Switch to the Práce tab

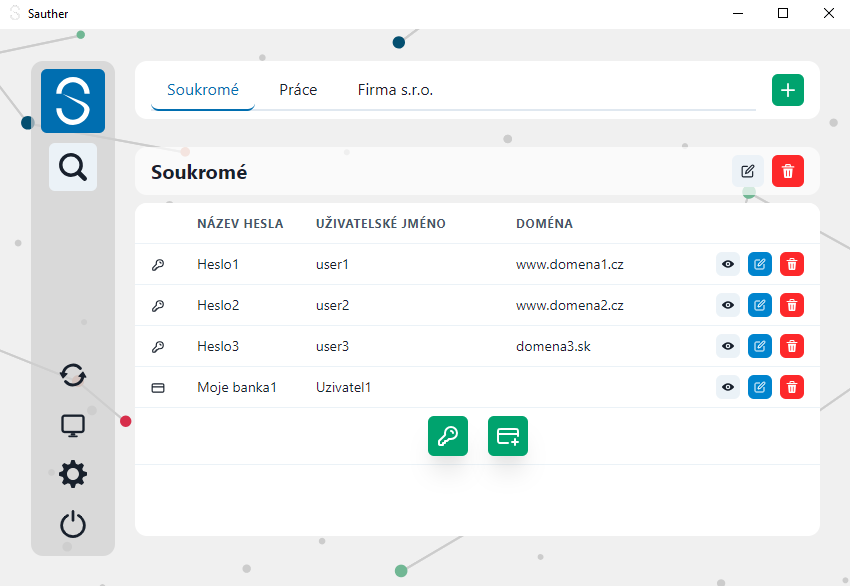click(x=298, y=90)
